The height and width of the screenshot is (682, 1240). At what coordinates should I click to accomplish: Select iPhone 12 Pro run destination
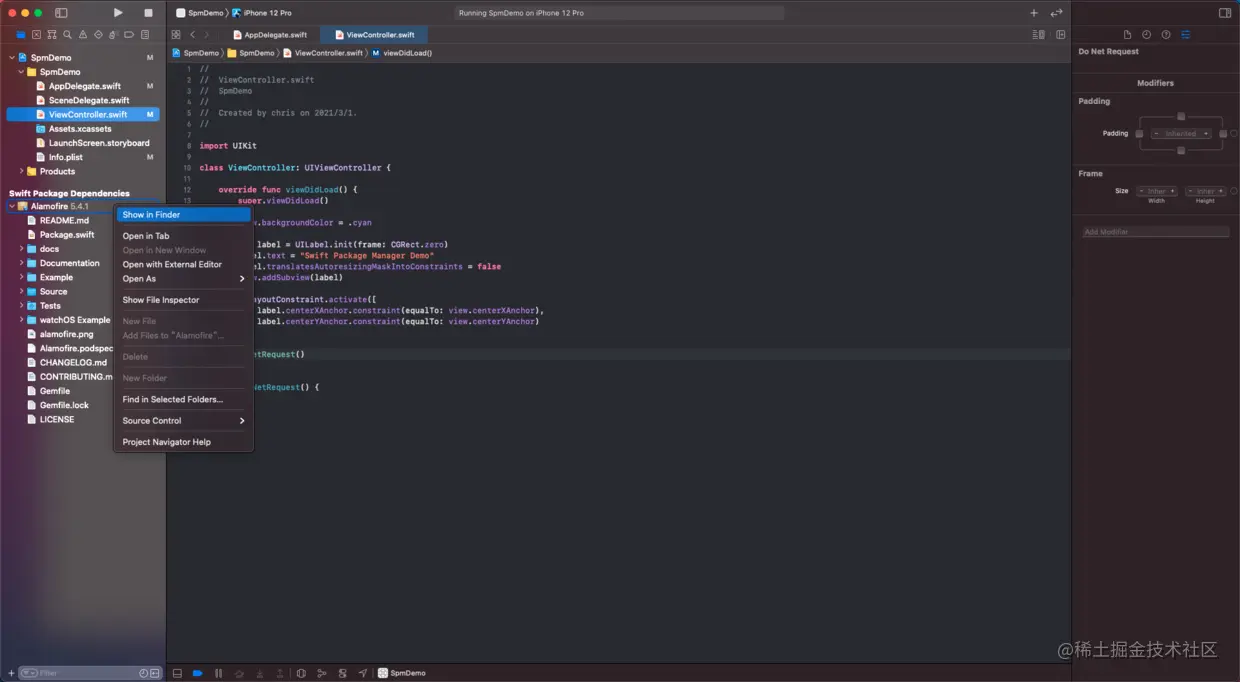(x=262, y=13)
